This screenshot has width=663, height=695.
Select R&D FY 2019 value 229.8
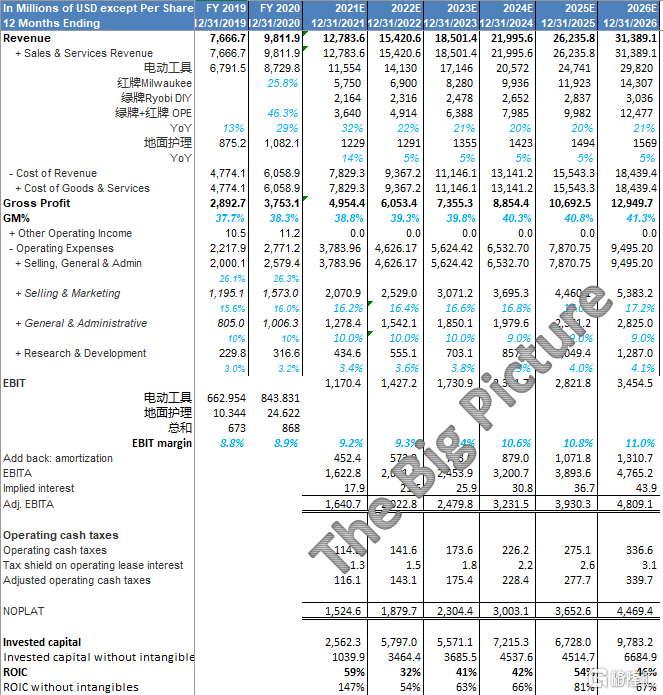[232, 353]
